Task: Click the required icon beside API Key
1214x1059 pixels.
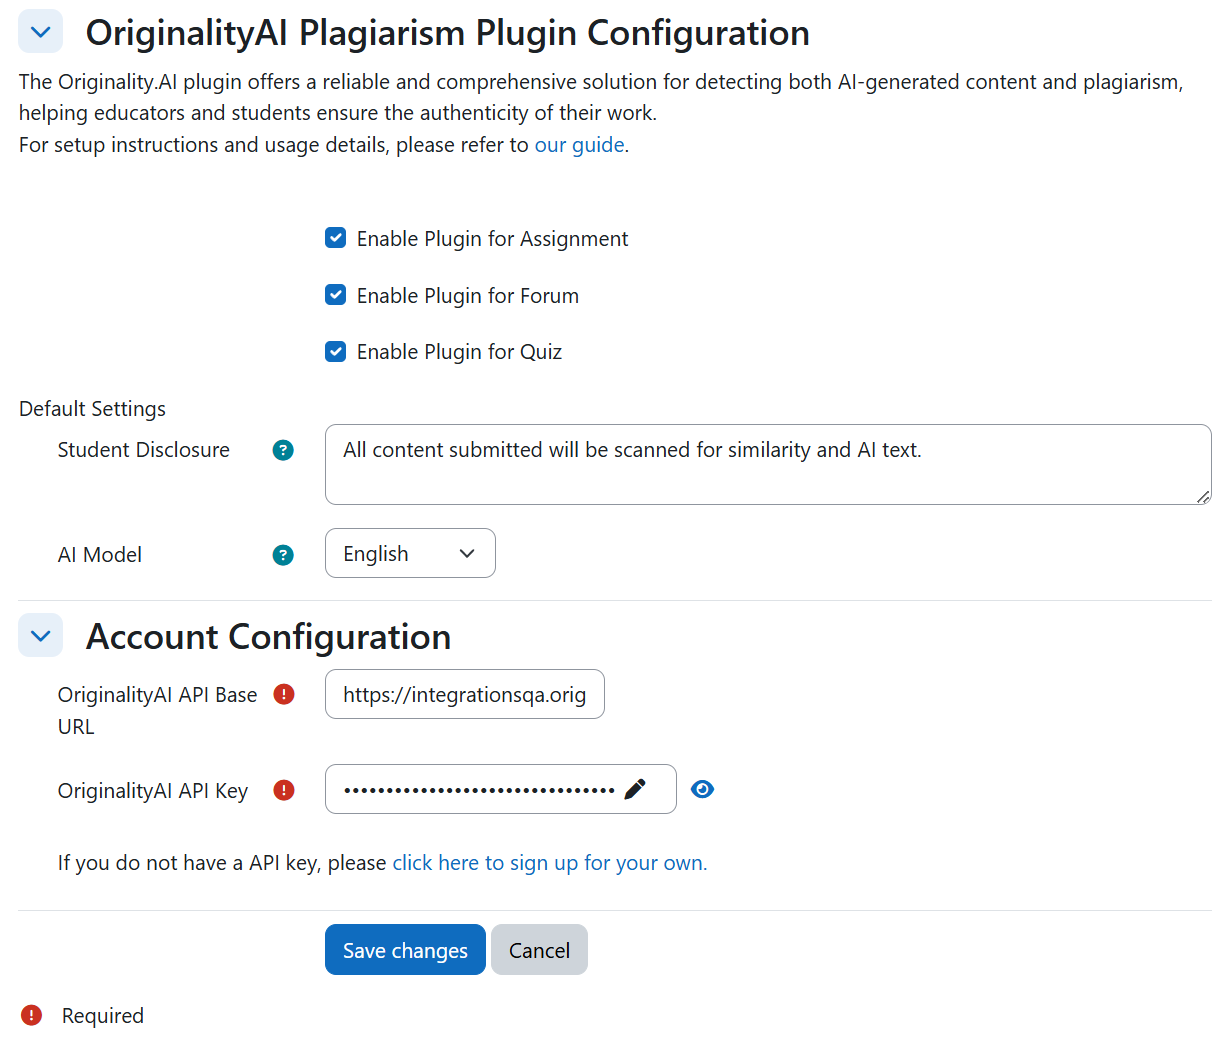Action: (284, 790)
